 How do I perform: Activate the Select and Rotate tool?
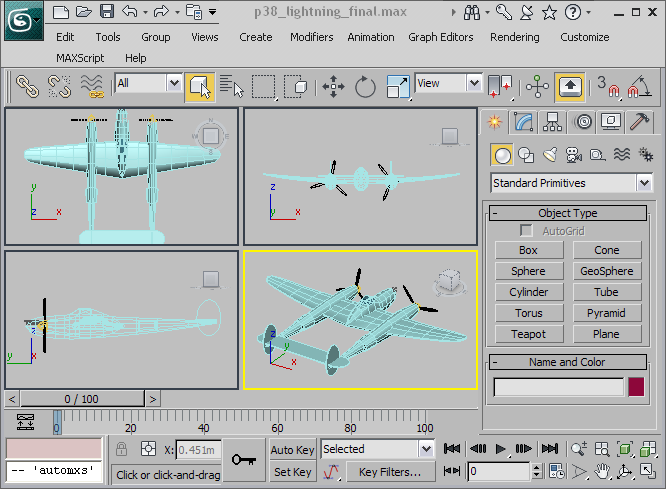[x=365, y=87]
